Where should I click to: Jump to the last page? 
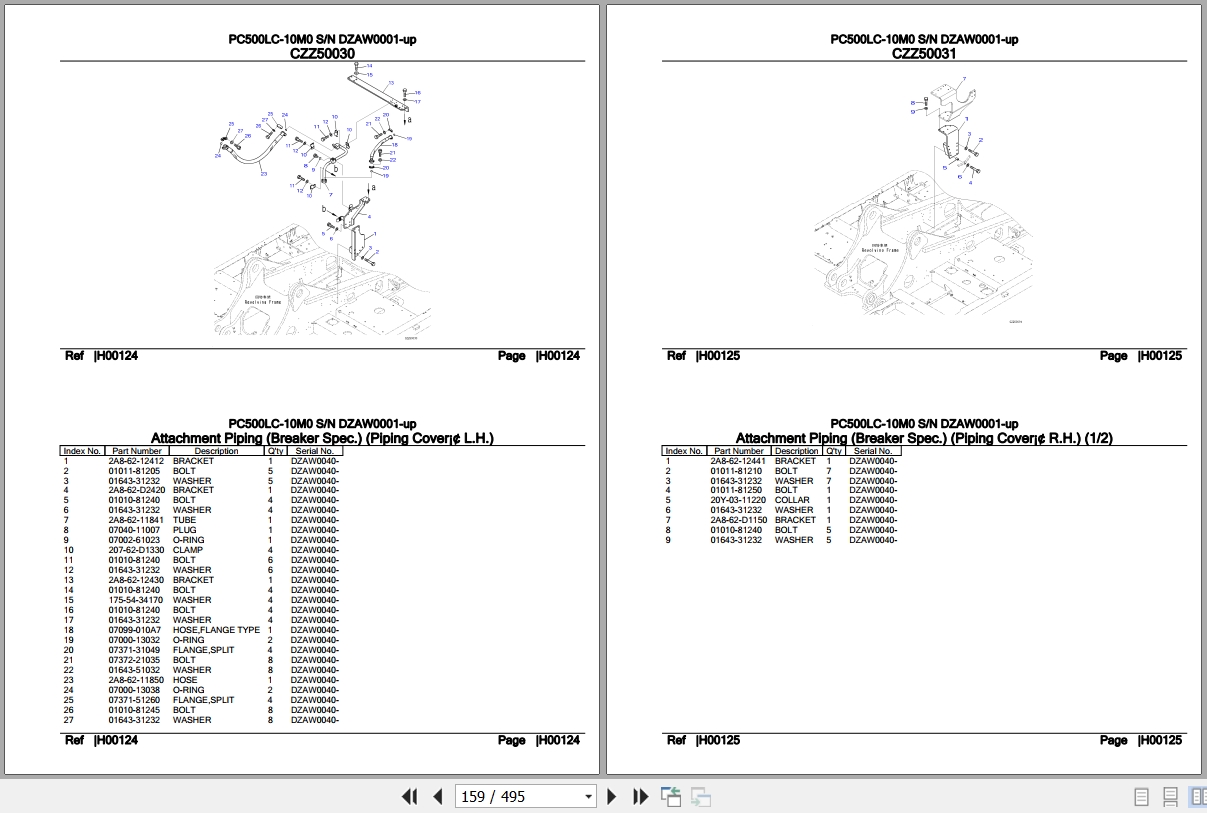point(641,797)
